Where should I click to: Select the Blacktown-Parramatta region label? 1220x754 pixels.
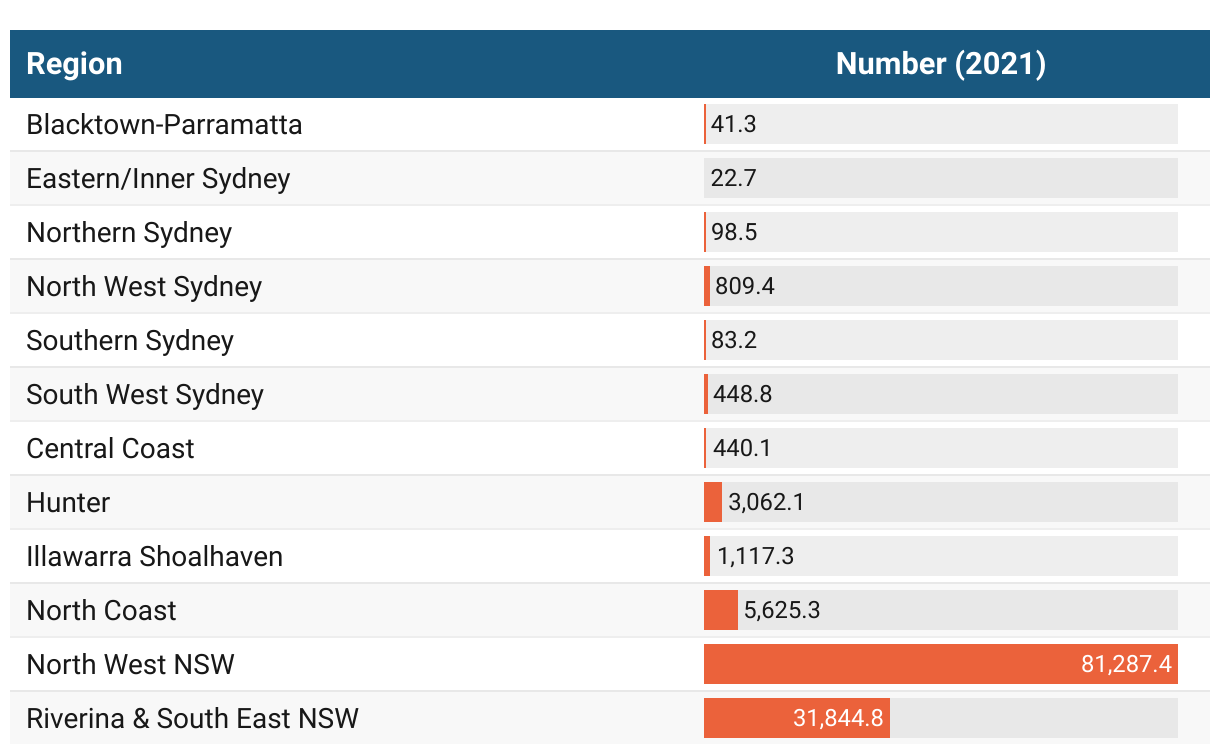tap(164, 125)
